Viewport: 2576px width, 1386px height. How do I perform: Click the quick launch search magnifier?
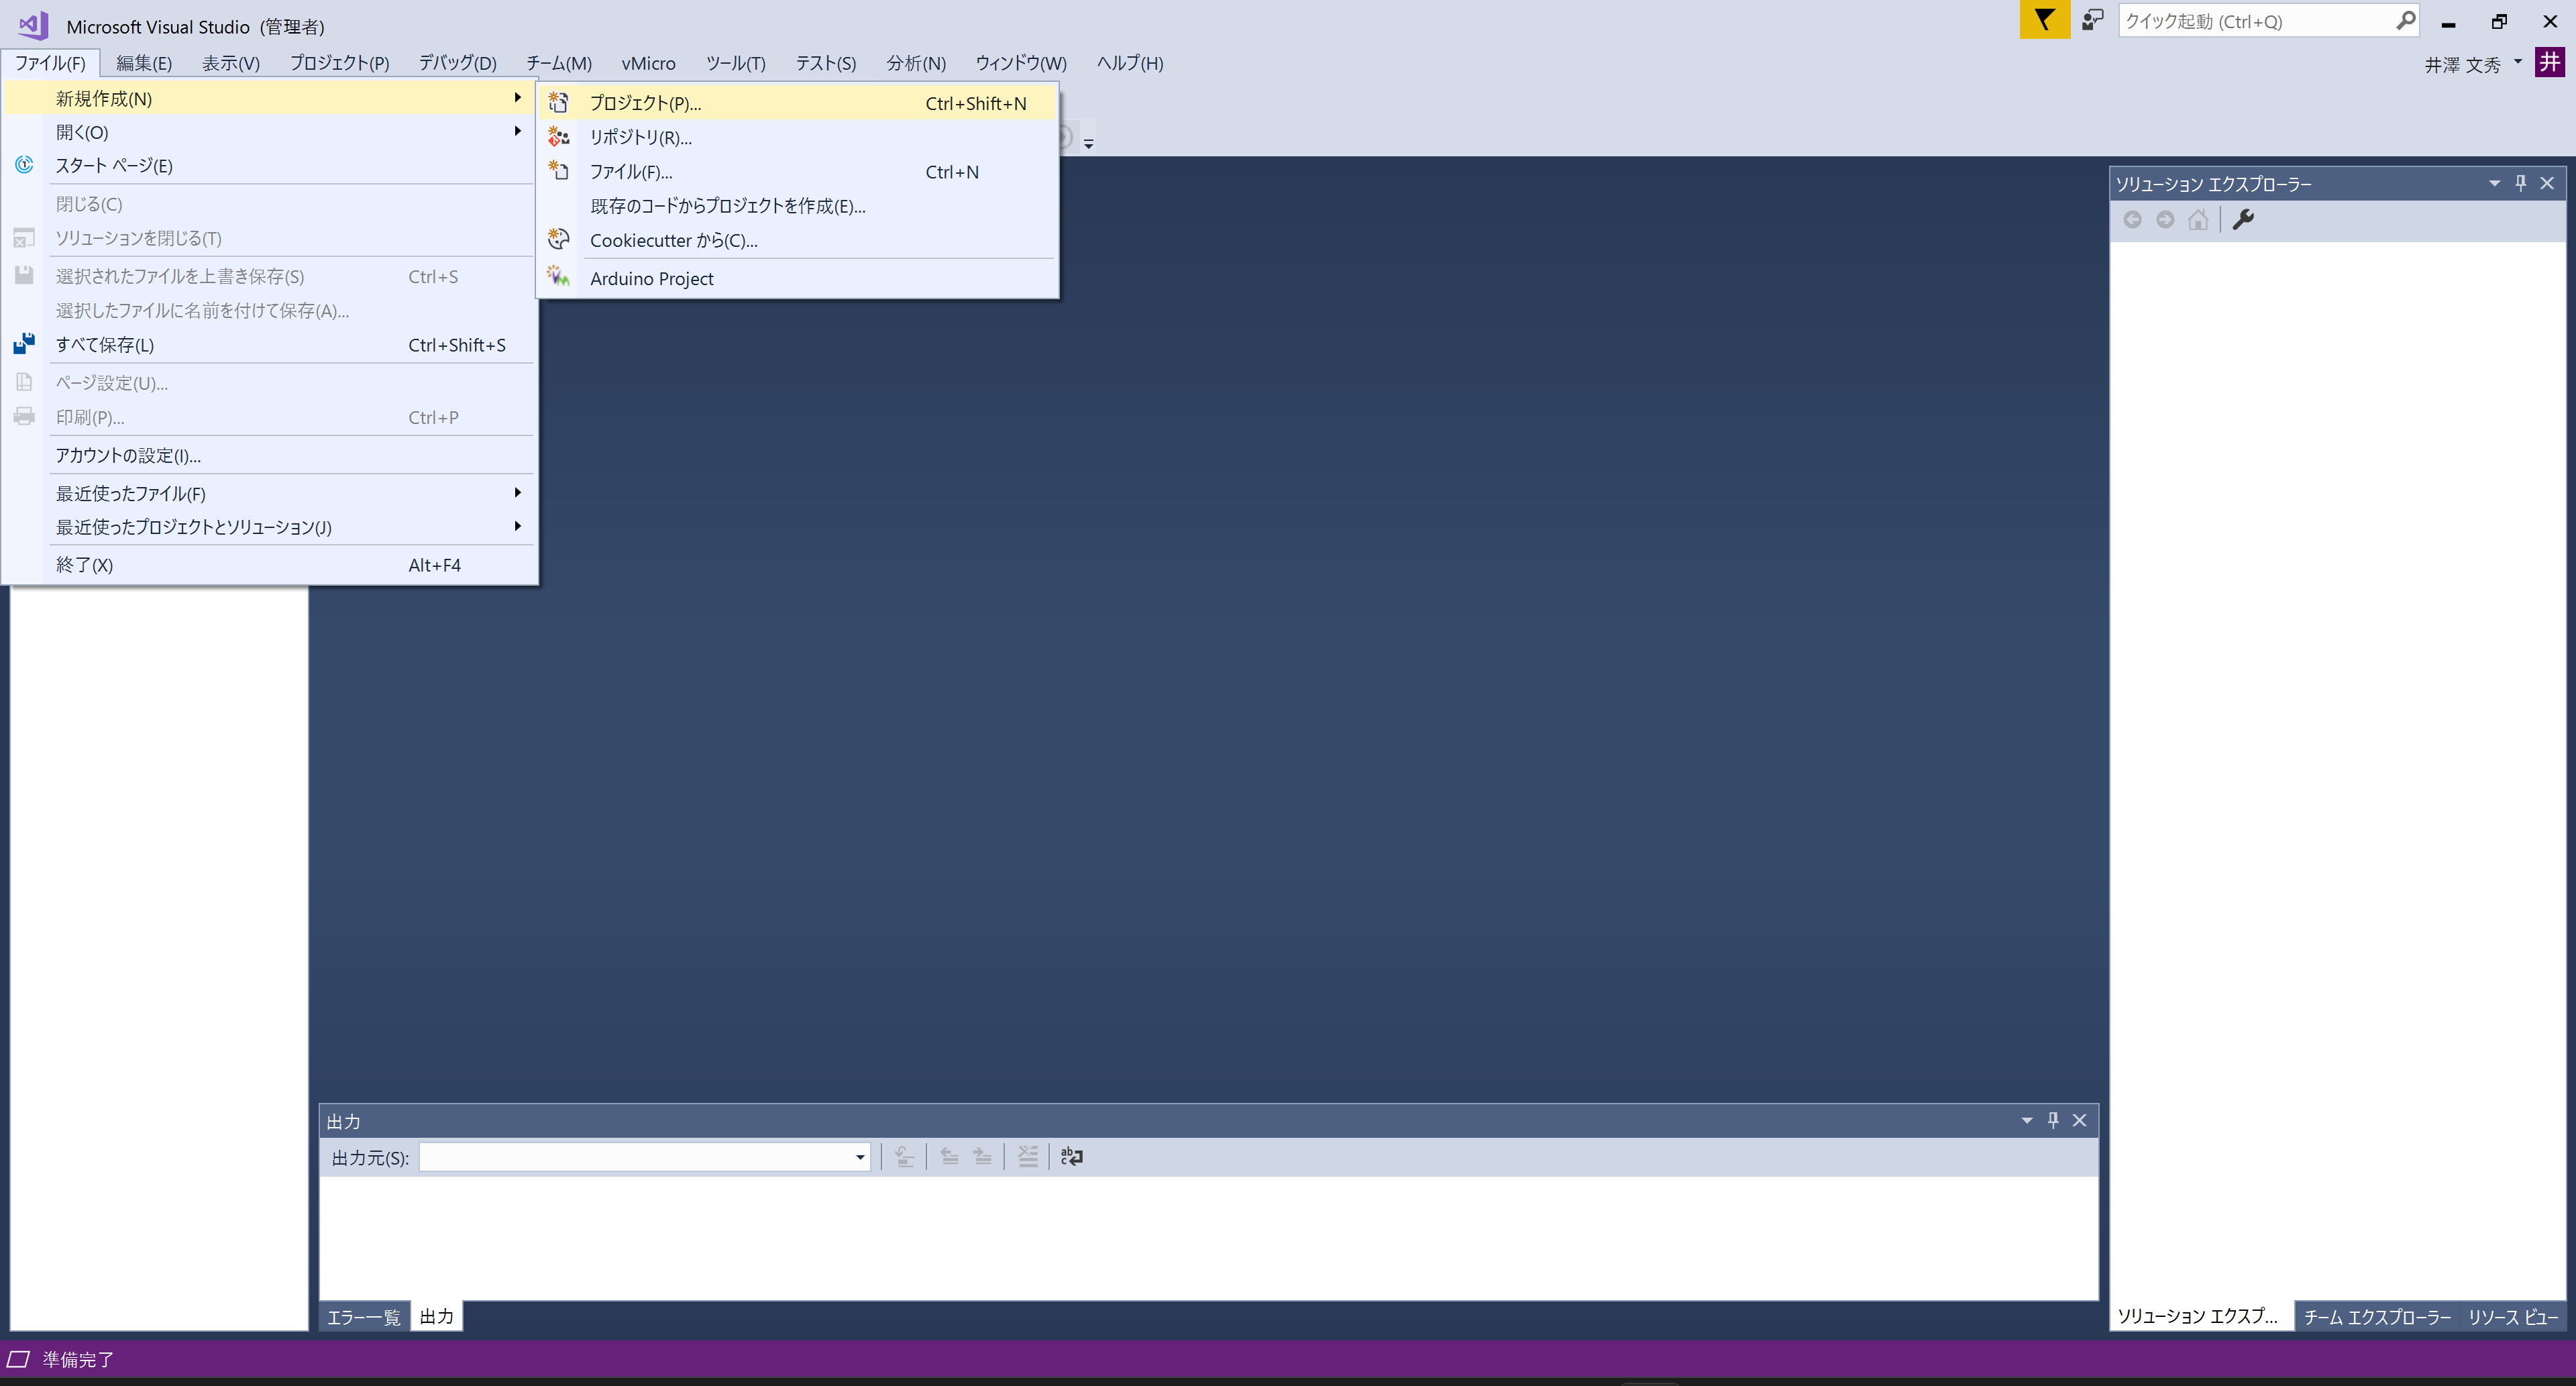click(2405, 20)
